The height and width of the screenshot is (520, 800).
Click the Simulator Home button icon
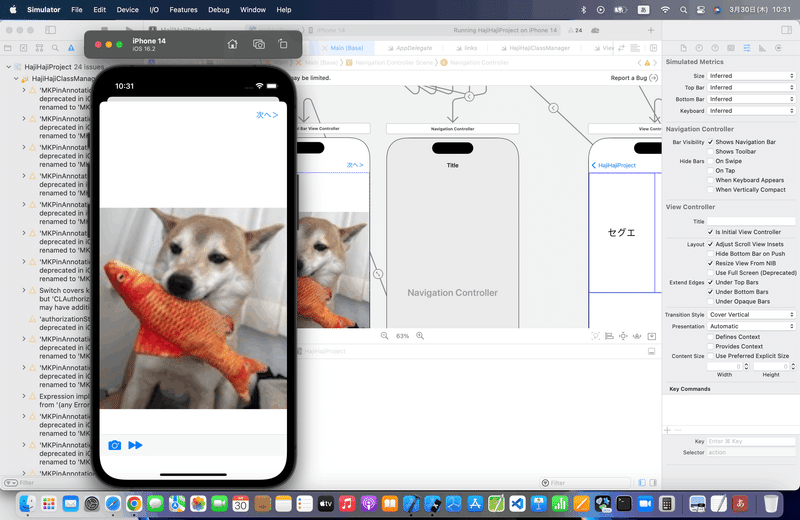click(x=232, y=44)
